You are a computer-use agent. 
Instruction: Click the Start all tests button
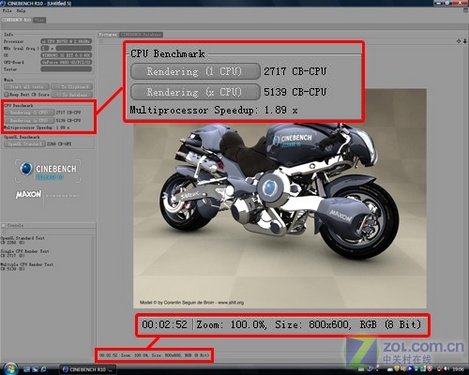coord(26,87)
